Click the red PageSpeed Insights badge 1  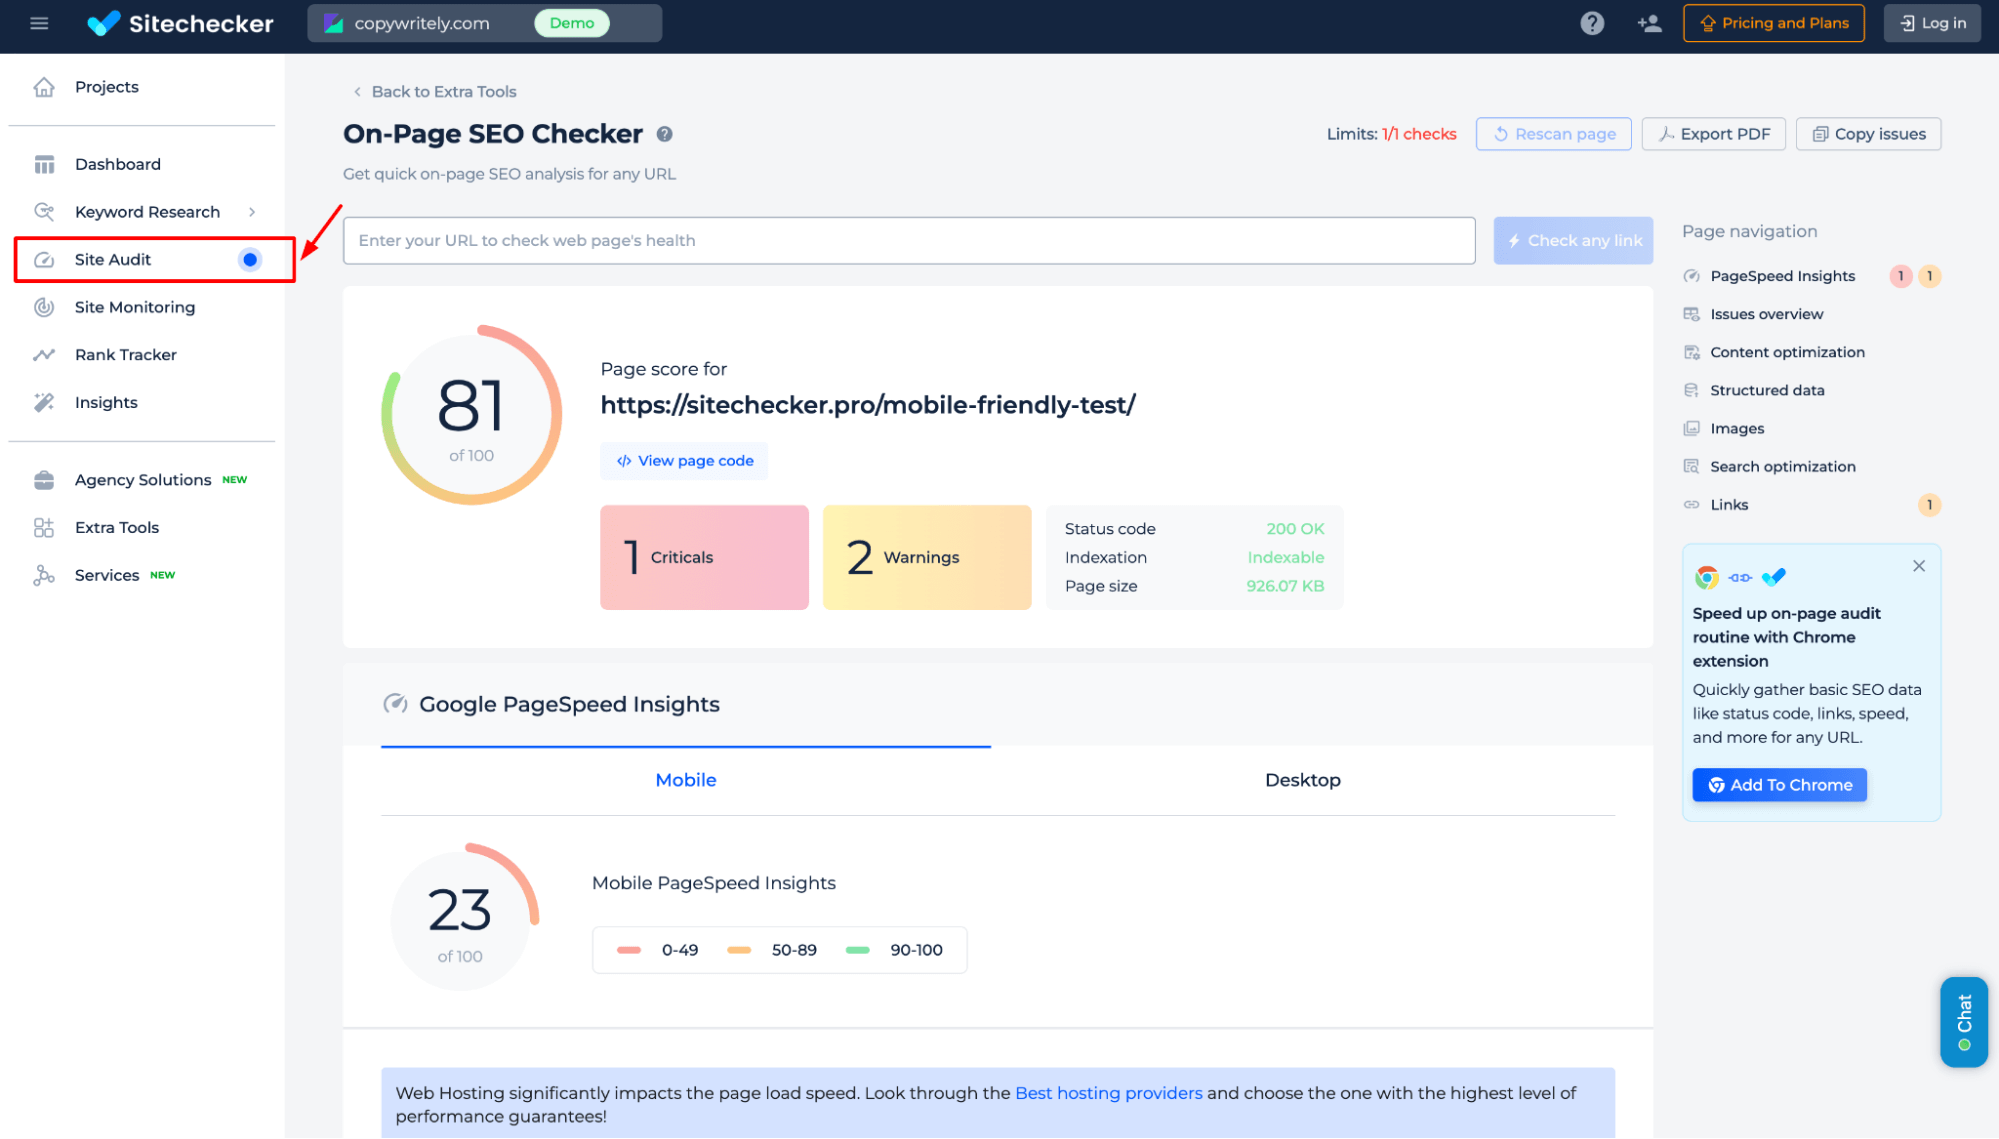tap(1901, 276)
